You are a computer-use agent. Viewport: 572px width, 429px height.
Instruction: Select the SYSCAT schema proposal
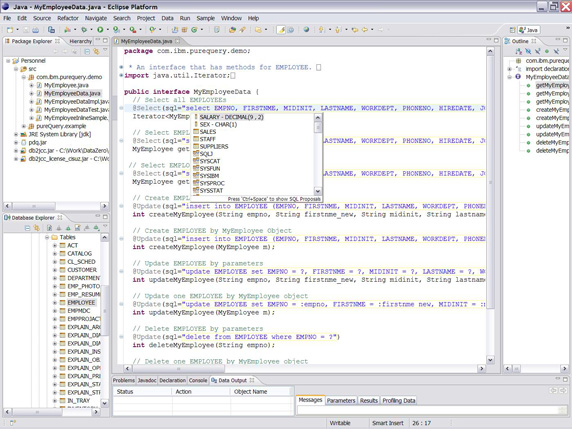pos(210,161)
